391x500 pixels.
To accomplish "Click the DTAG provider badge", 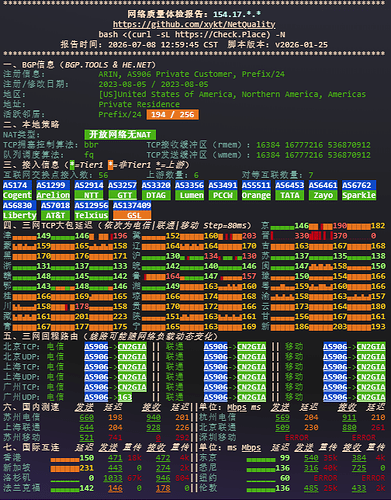I will coord(156,195).
